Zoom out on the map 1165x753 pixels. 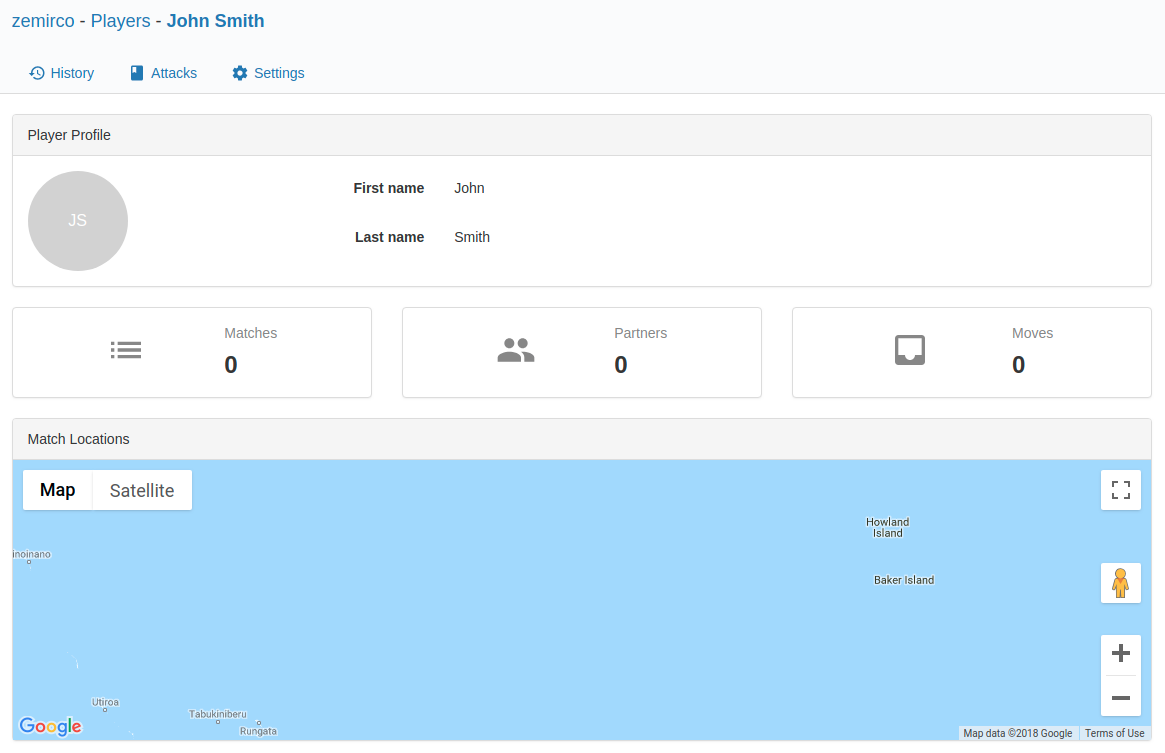click(x=1120, y=697)
